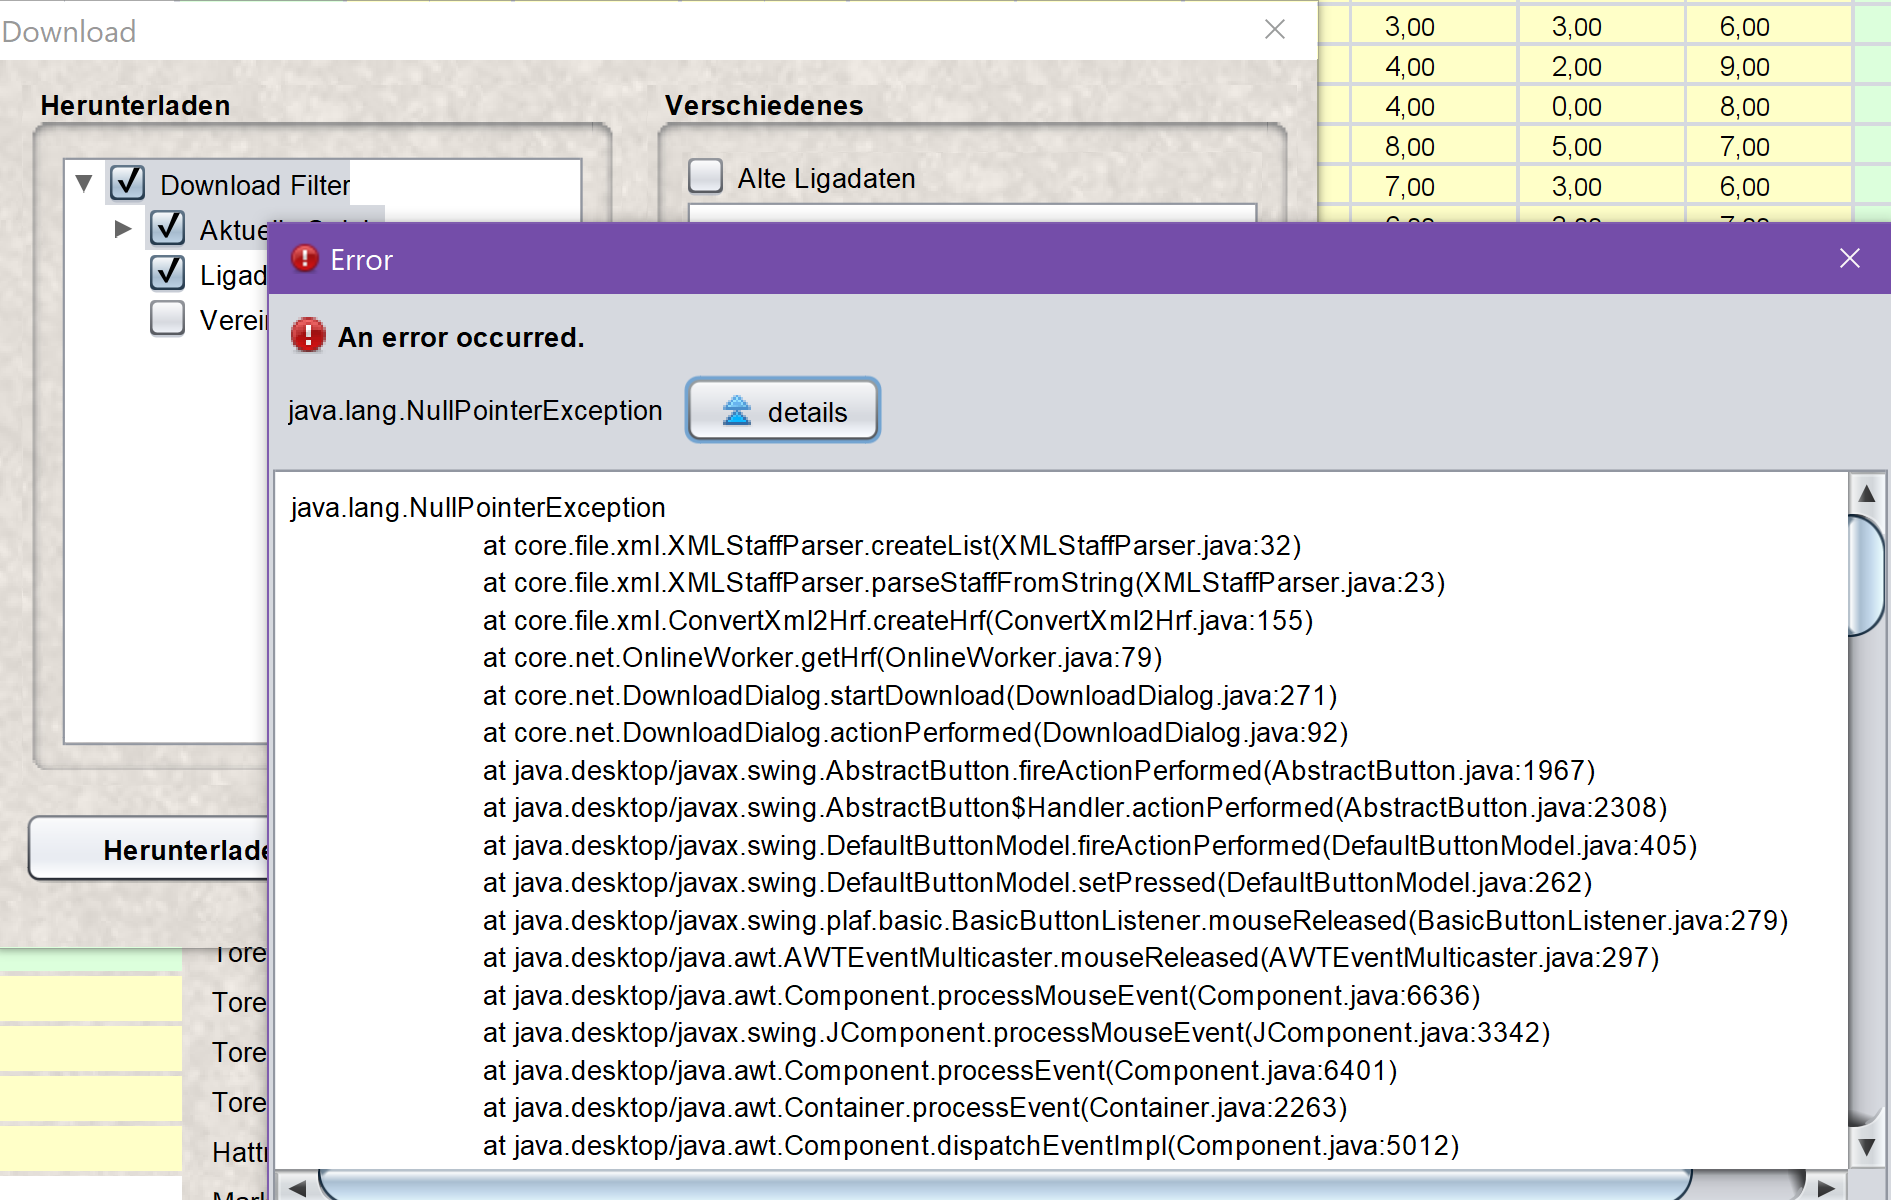Click the Download Filter tree label
This screenshot has height=1200, width=1891.
point(255,185)
